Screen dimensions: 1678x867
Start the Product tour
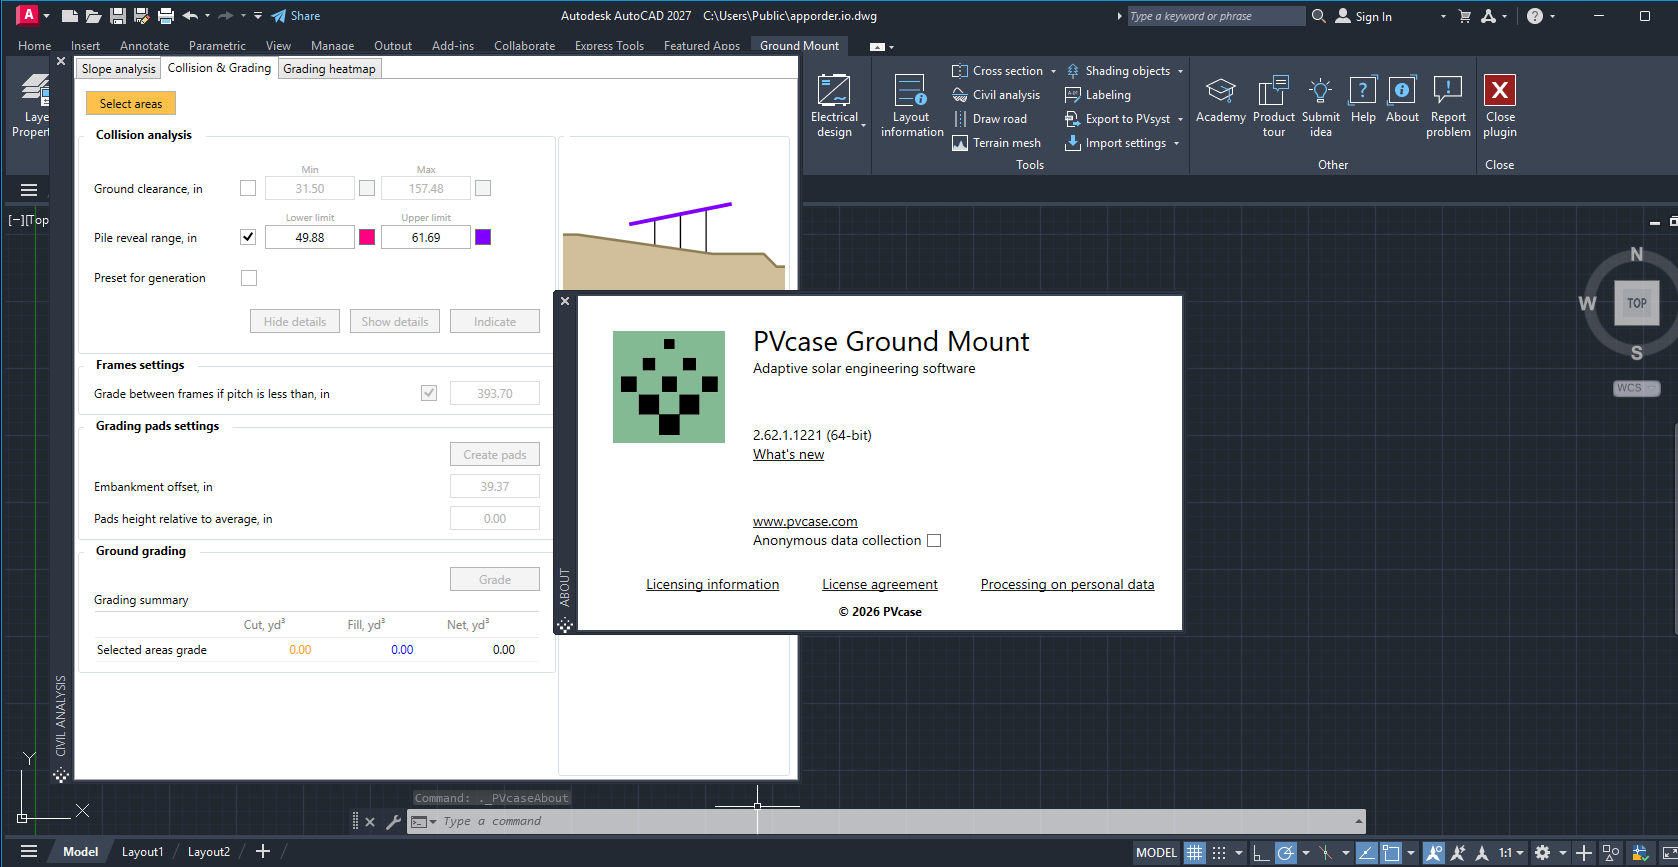[1274, 106]
